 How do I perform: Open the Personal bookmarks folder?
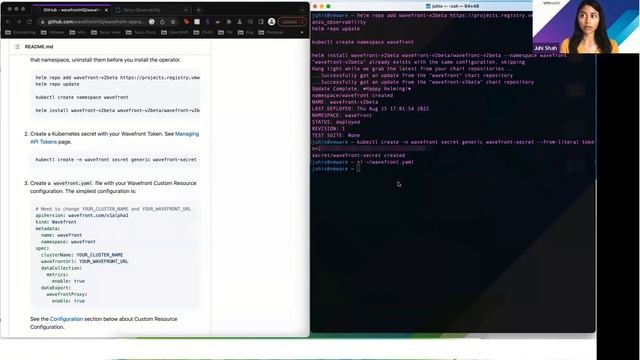point(271,32)
